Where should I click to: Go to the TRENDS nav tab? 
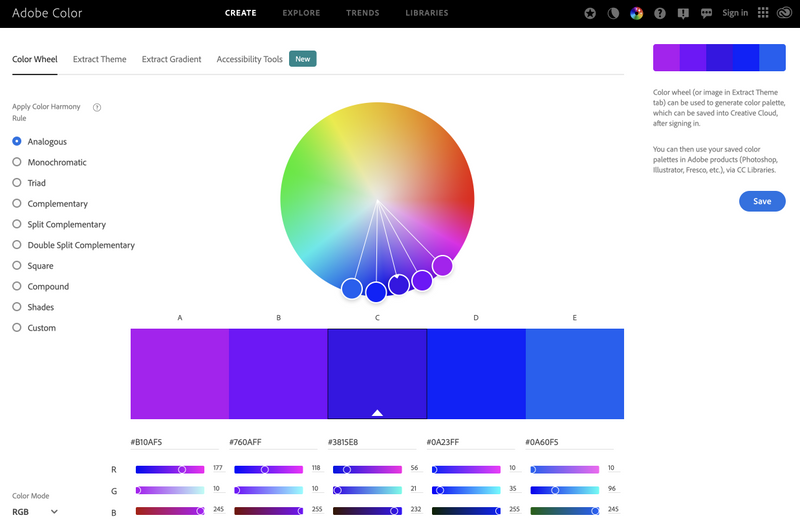click(x=363, y=13)
